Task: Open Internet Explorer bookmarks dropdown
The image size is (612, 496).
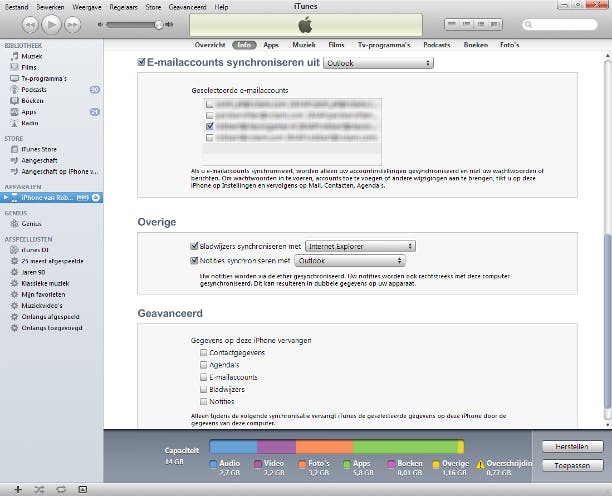Action: (360, 246)
